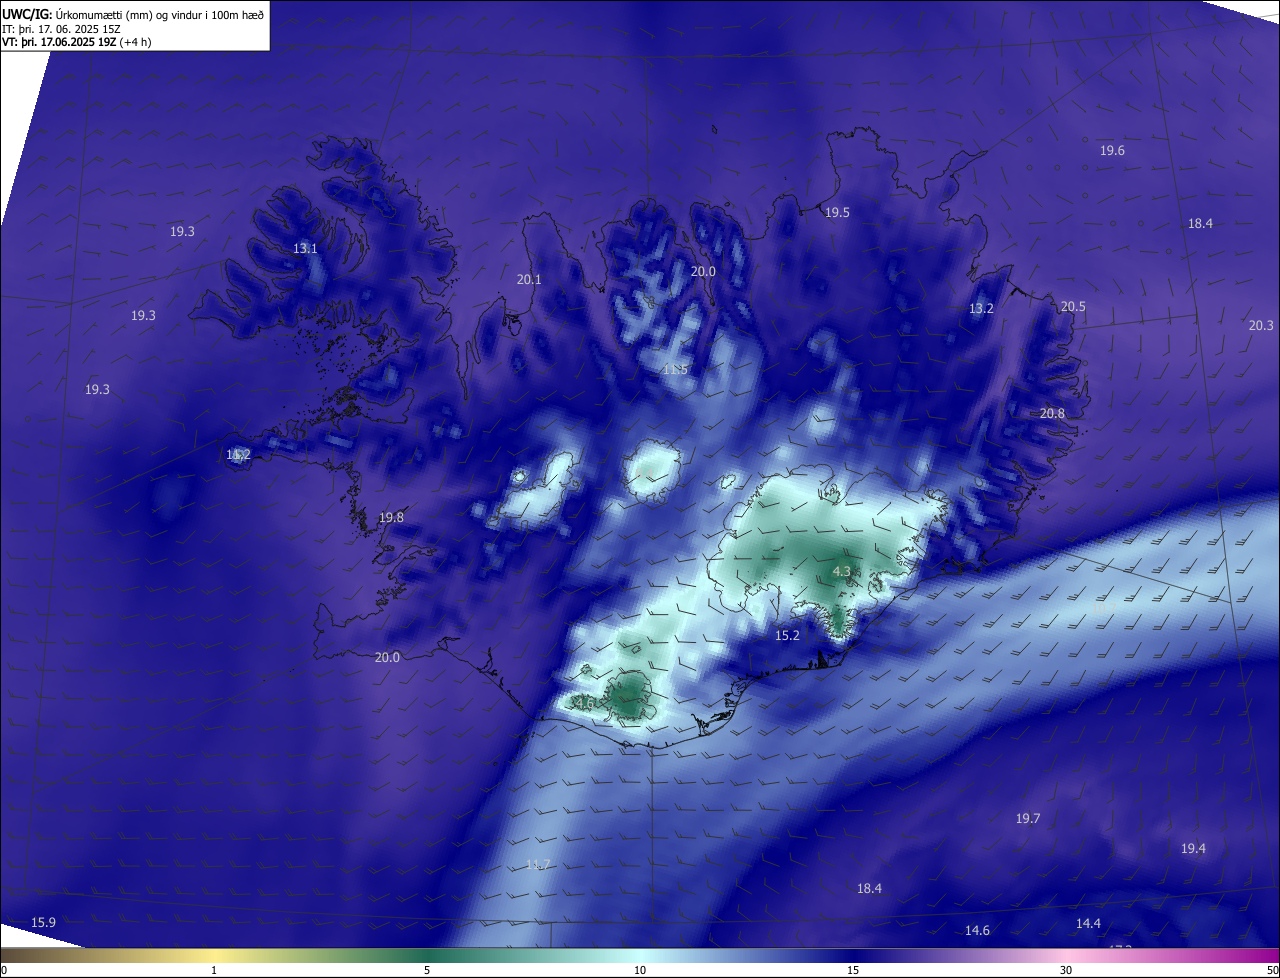Click the initial time line reading 15Z

tap(61, 29)
